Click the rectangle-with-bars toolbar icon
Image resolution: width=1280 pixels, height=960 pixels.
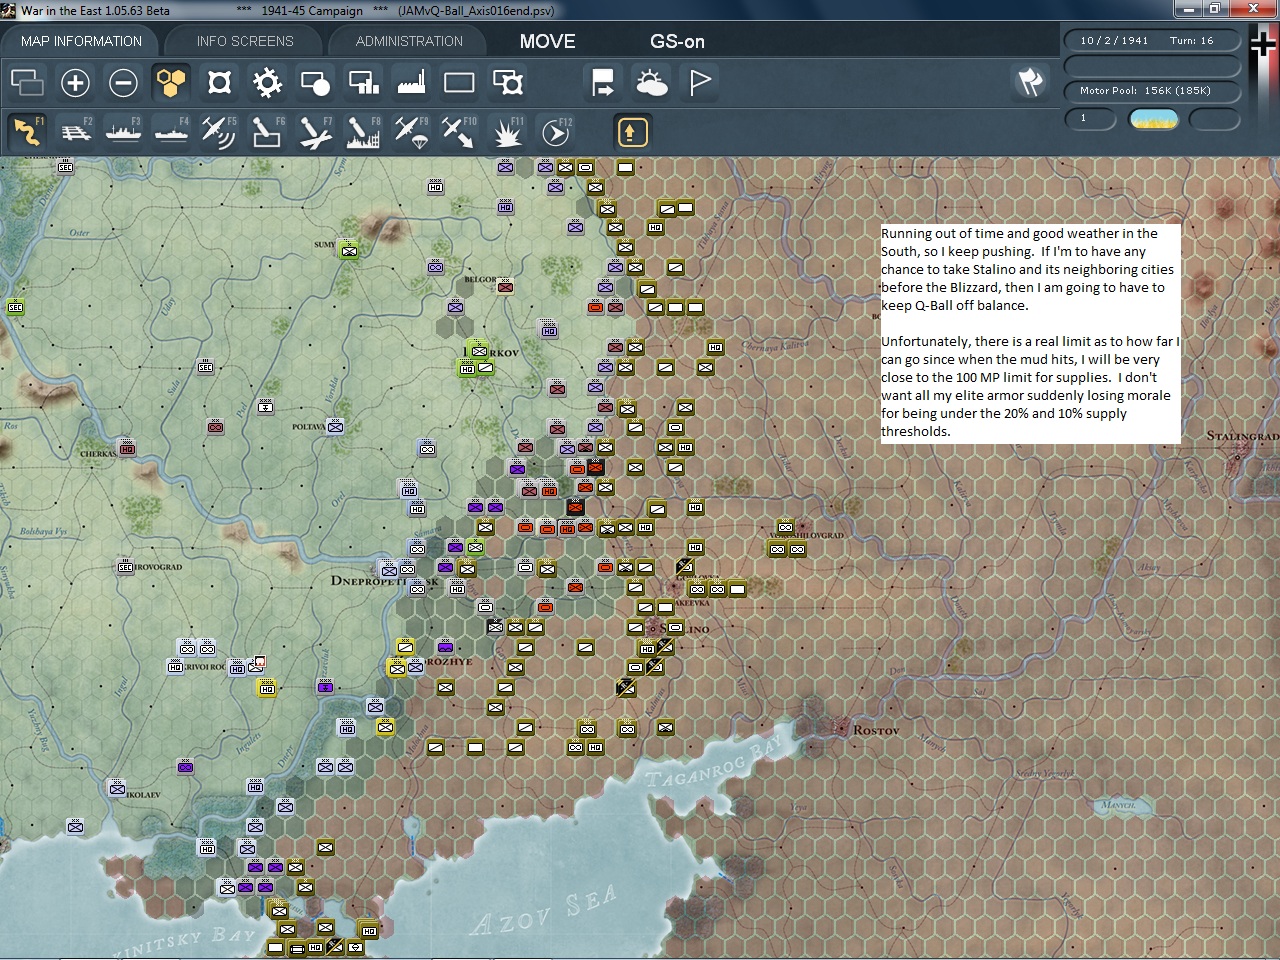363,83
